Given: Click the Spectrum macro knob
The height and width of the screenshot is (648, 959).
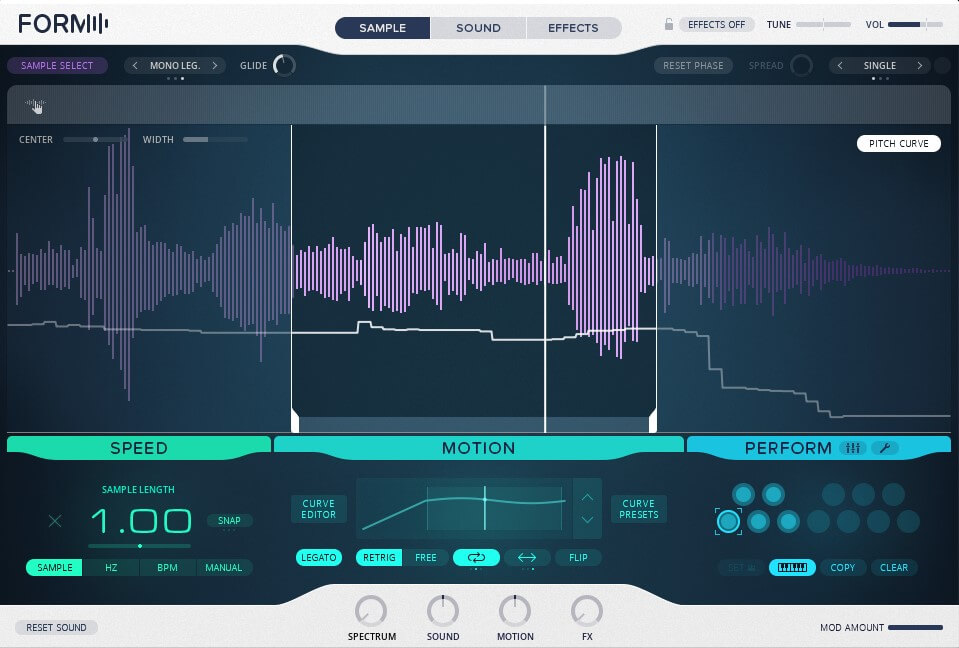Looking at the screenshot, I should pyautogui.click(x=371, y=610).
